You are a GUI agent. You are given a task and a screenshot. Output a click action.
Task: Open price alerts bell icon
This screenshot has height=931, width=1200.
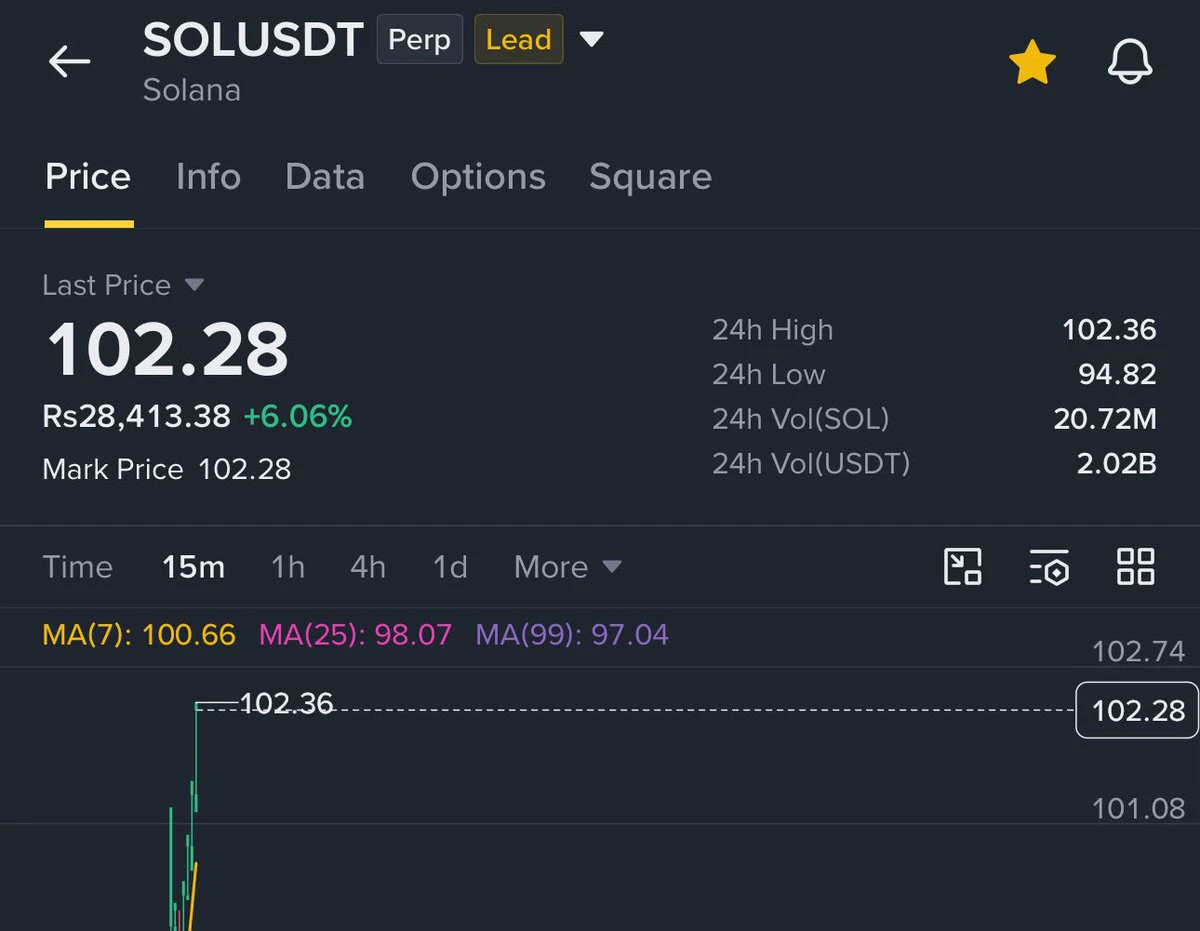tap(1130, 63)
